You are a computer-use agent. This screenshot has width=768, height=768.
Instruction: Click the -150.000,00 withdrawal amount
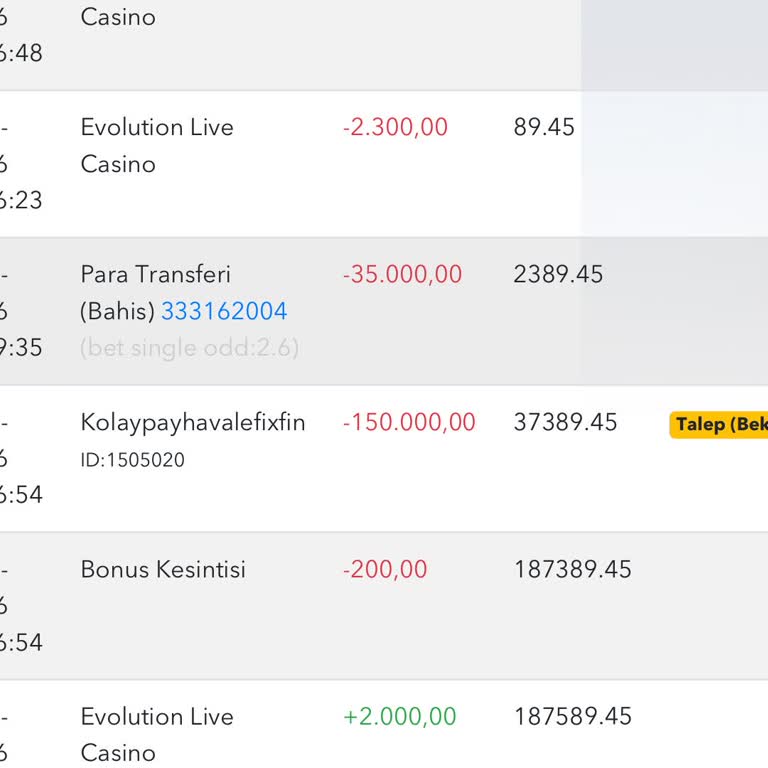[409, 422]
